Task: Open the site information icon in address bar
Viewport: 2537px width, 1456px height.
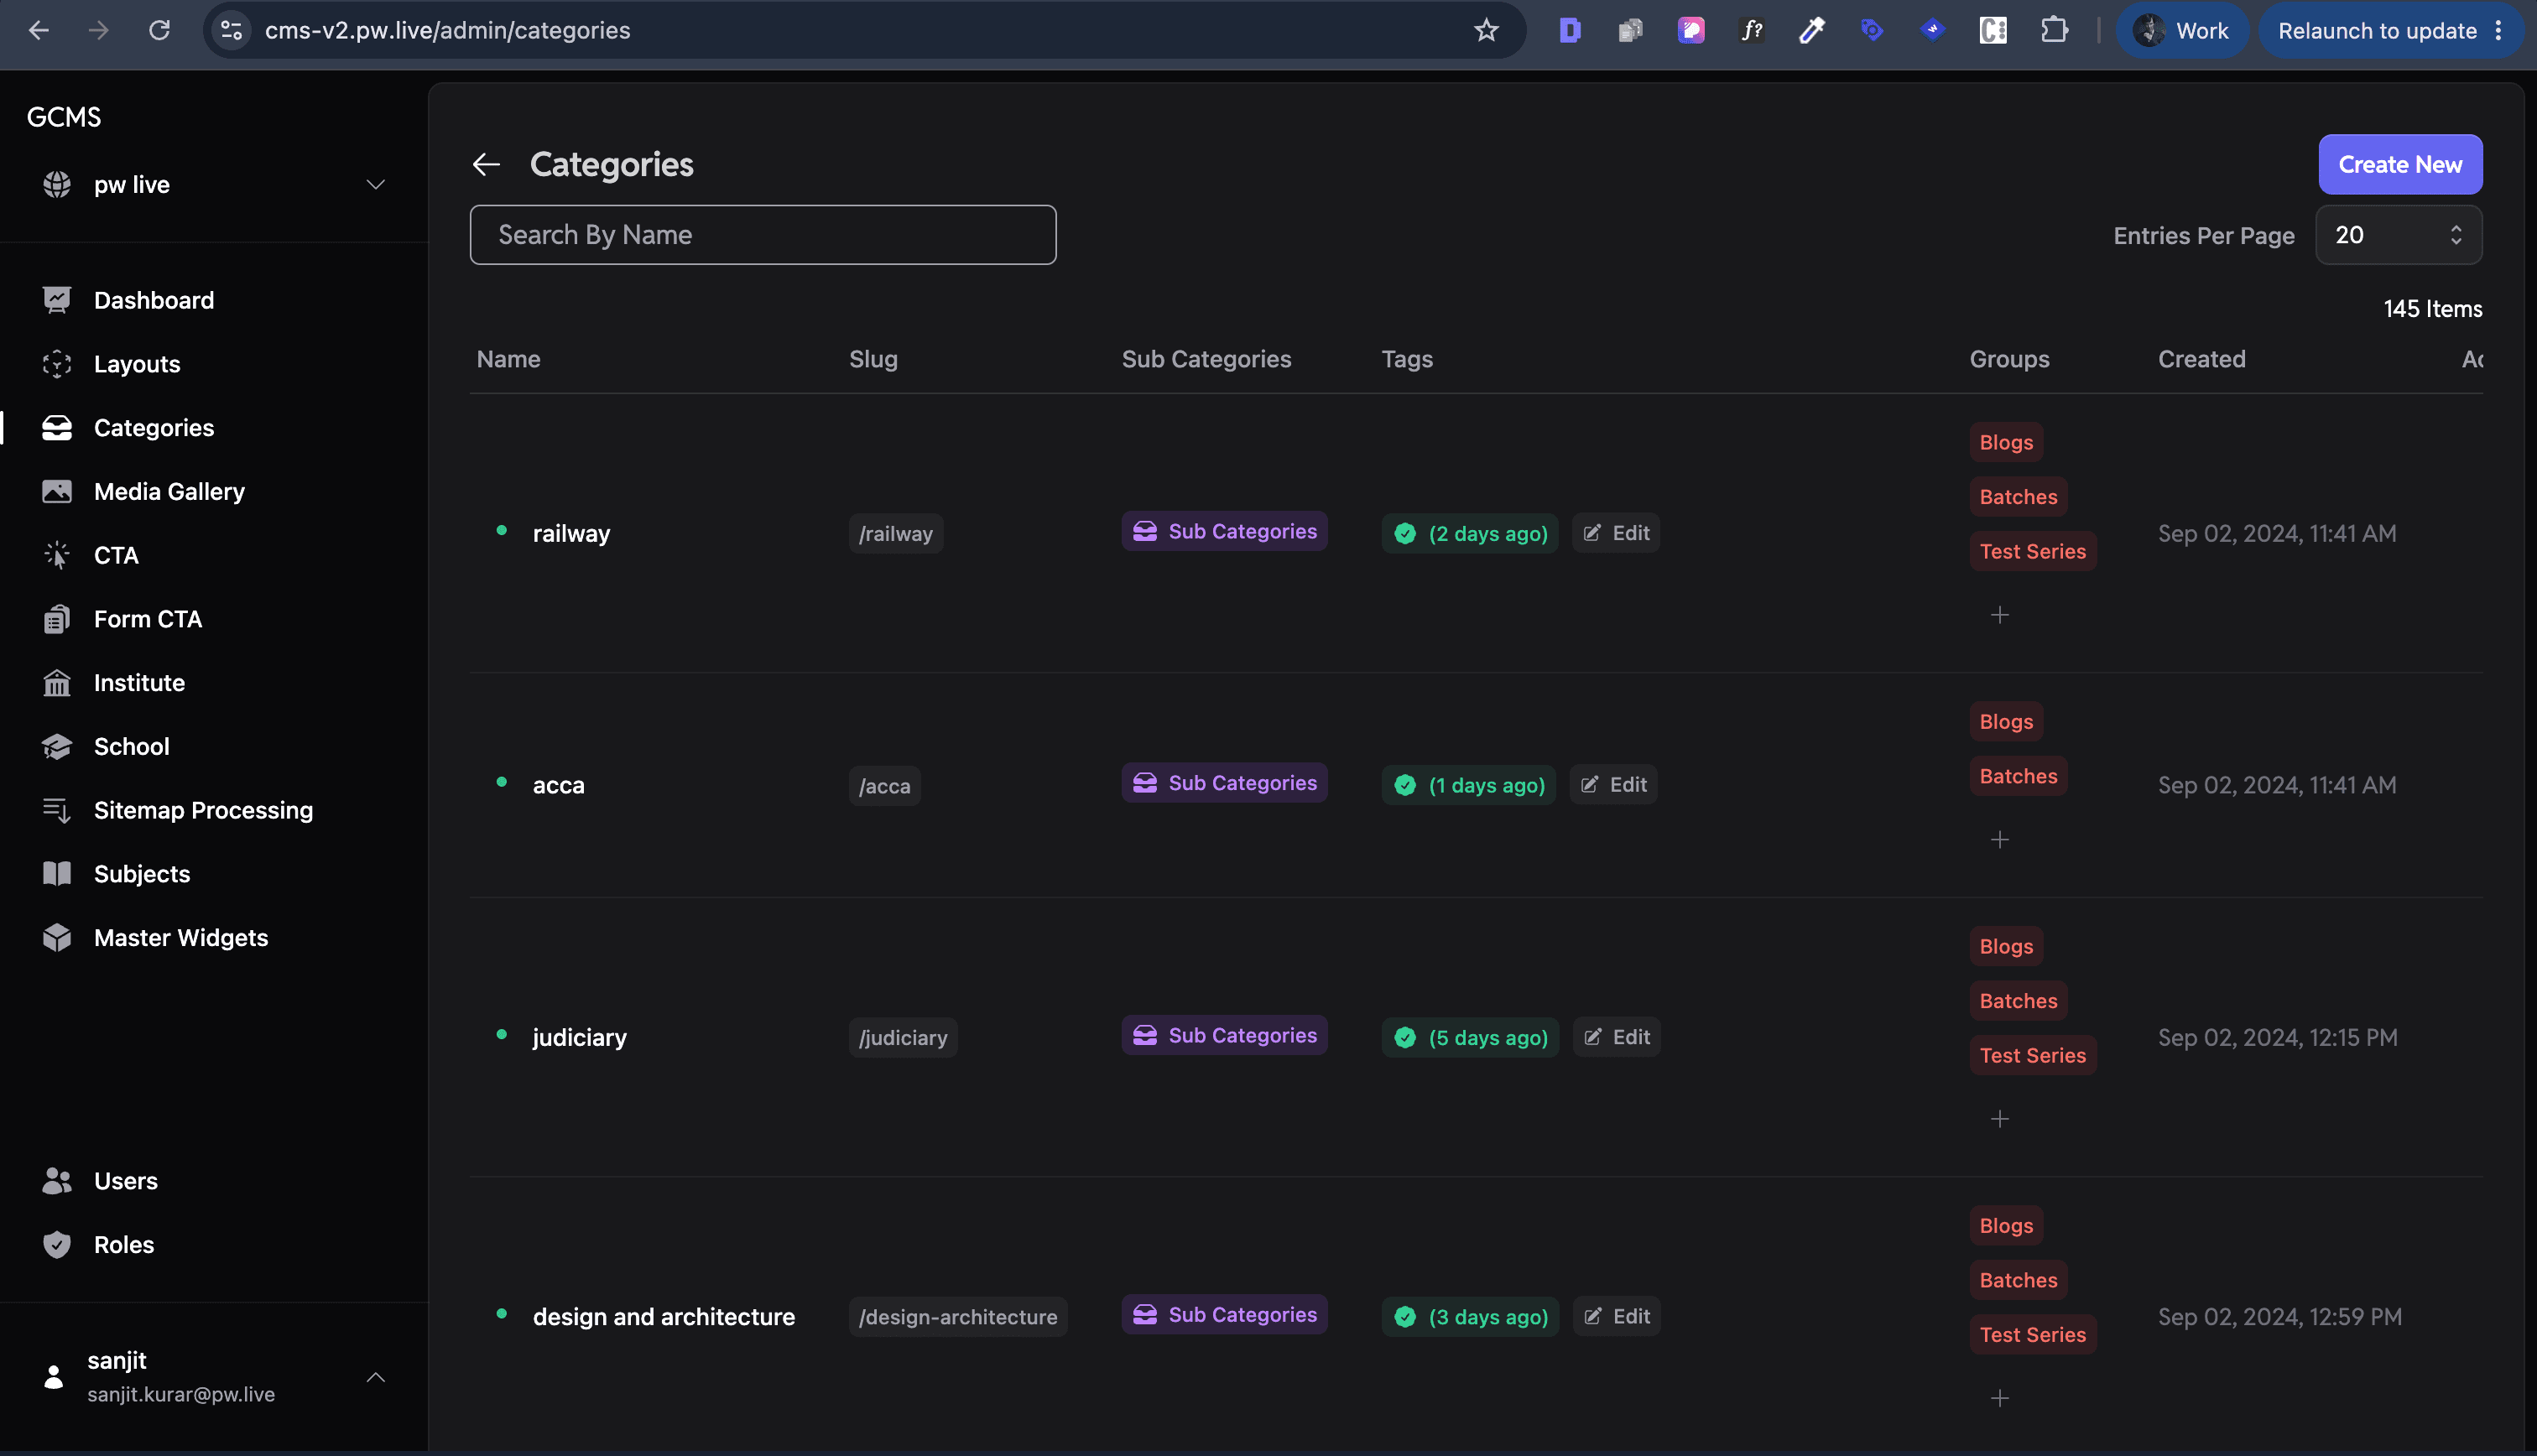Action: tap(231, 30)
